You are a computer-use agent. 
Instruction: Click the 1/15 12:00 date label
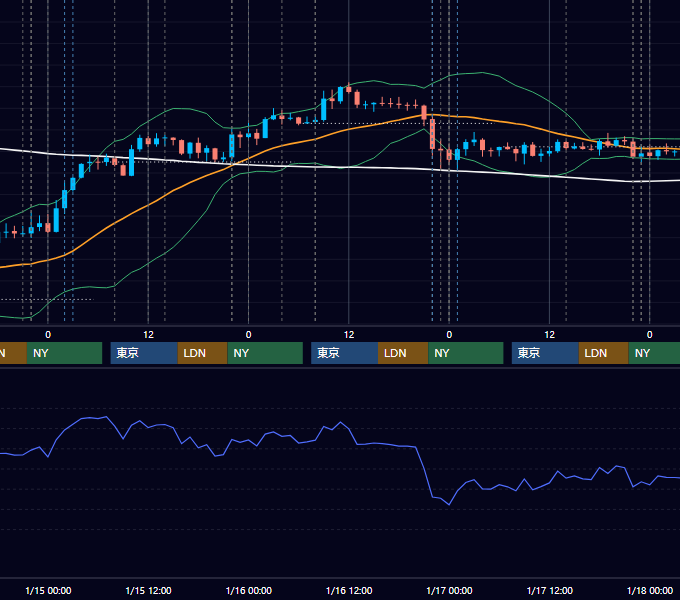pos(148,590)
